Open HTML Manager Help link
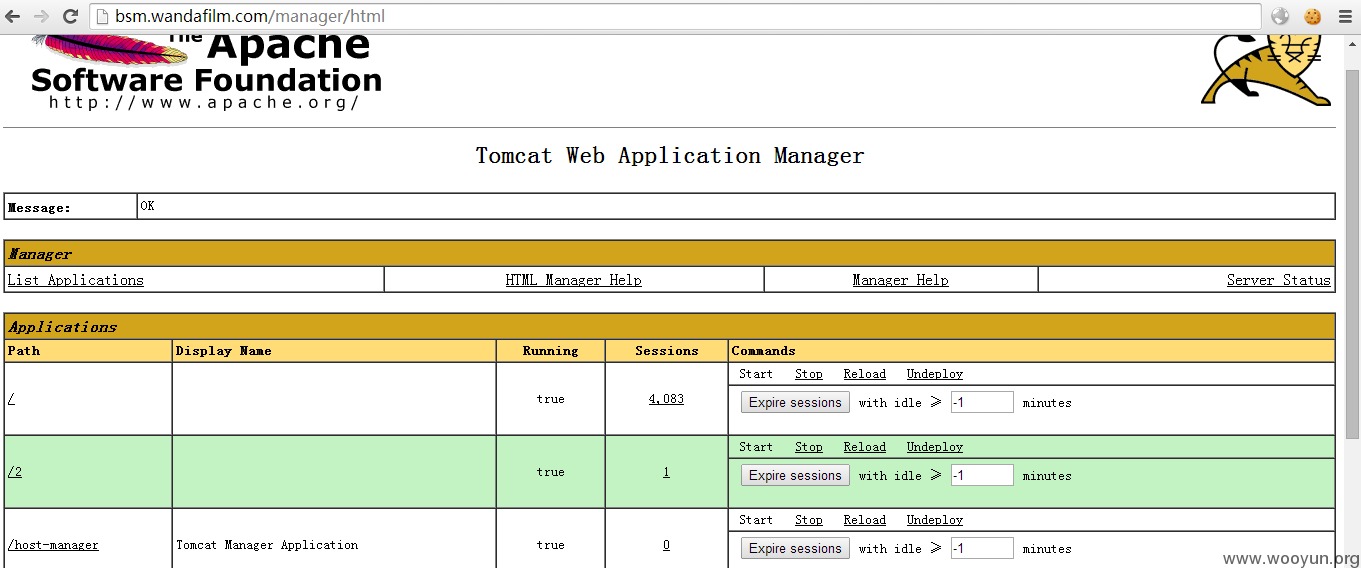This screenshot has height=568, width=1361. click(x=574, y=280)
